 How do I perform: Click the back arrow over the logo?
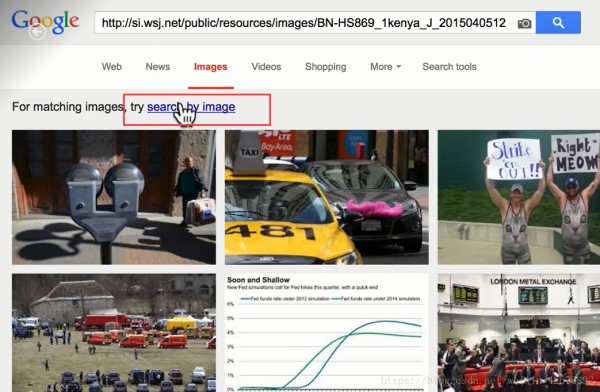point(37,33)
